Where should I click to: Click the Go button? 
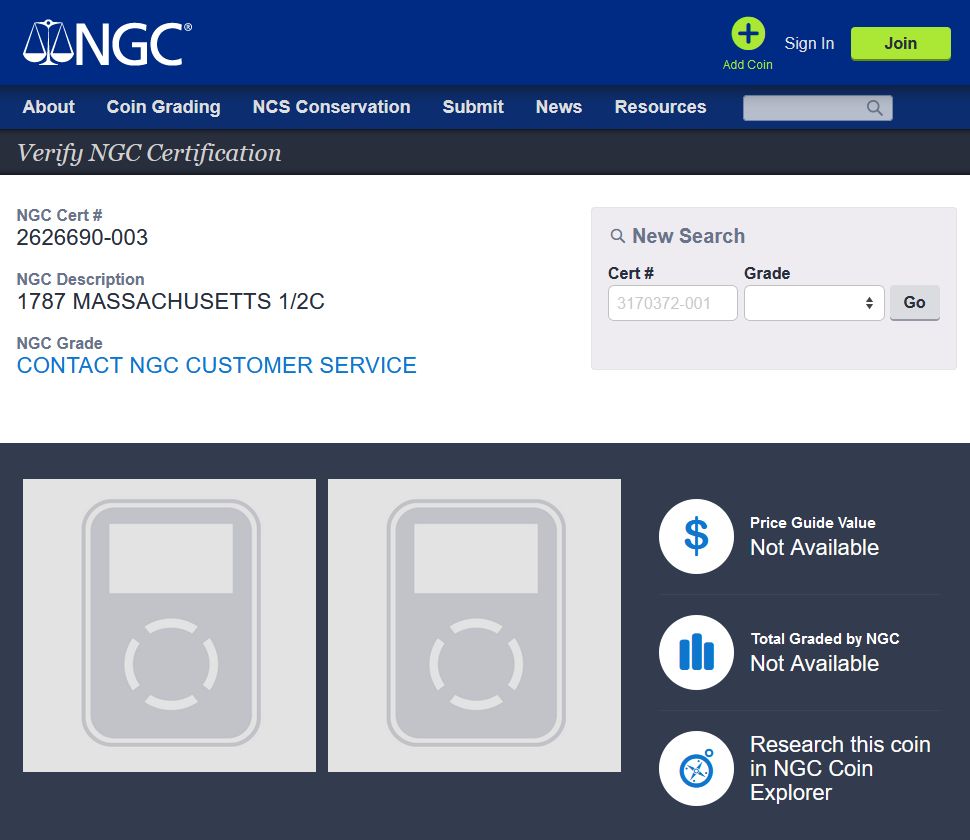pyautogui.click(x=914, y=302)
